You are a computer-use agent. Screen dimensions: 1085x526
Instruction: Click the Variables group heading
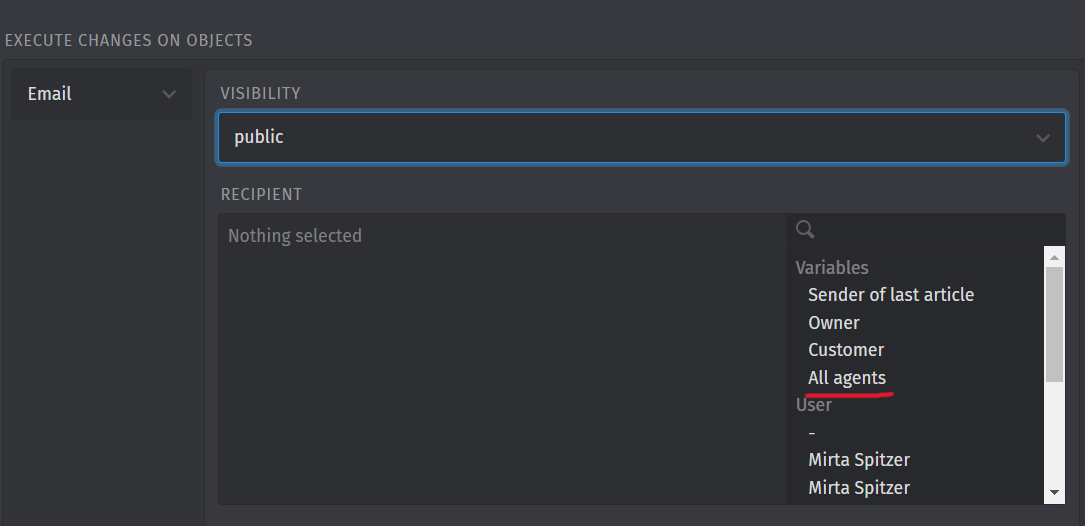click(832, 268)
